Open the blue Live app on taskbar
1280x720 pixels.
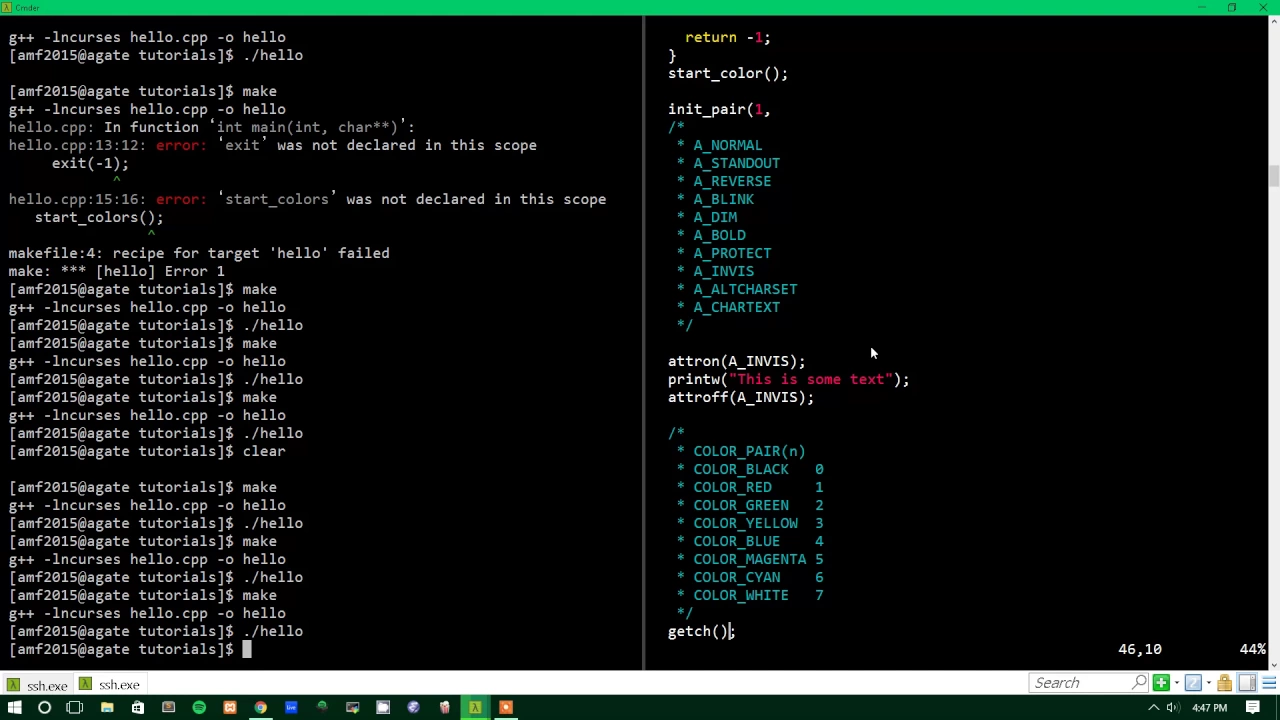click(291, 708)
